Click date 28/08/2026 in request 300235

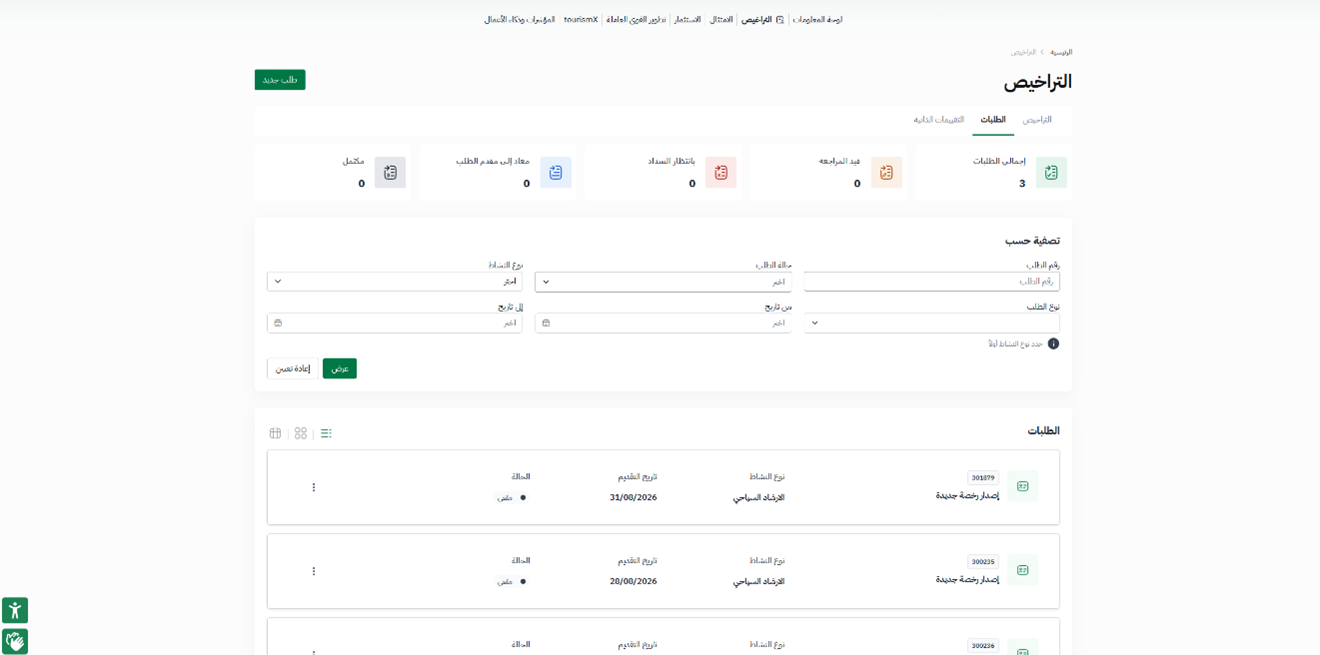click(633, 581)
